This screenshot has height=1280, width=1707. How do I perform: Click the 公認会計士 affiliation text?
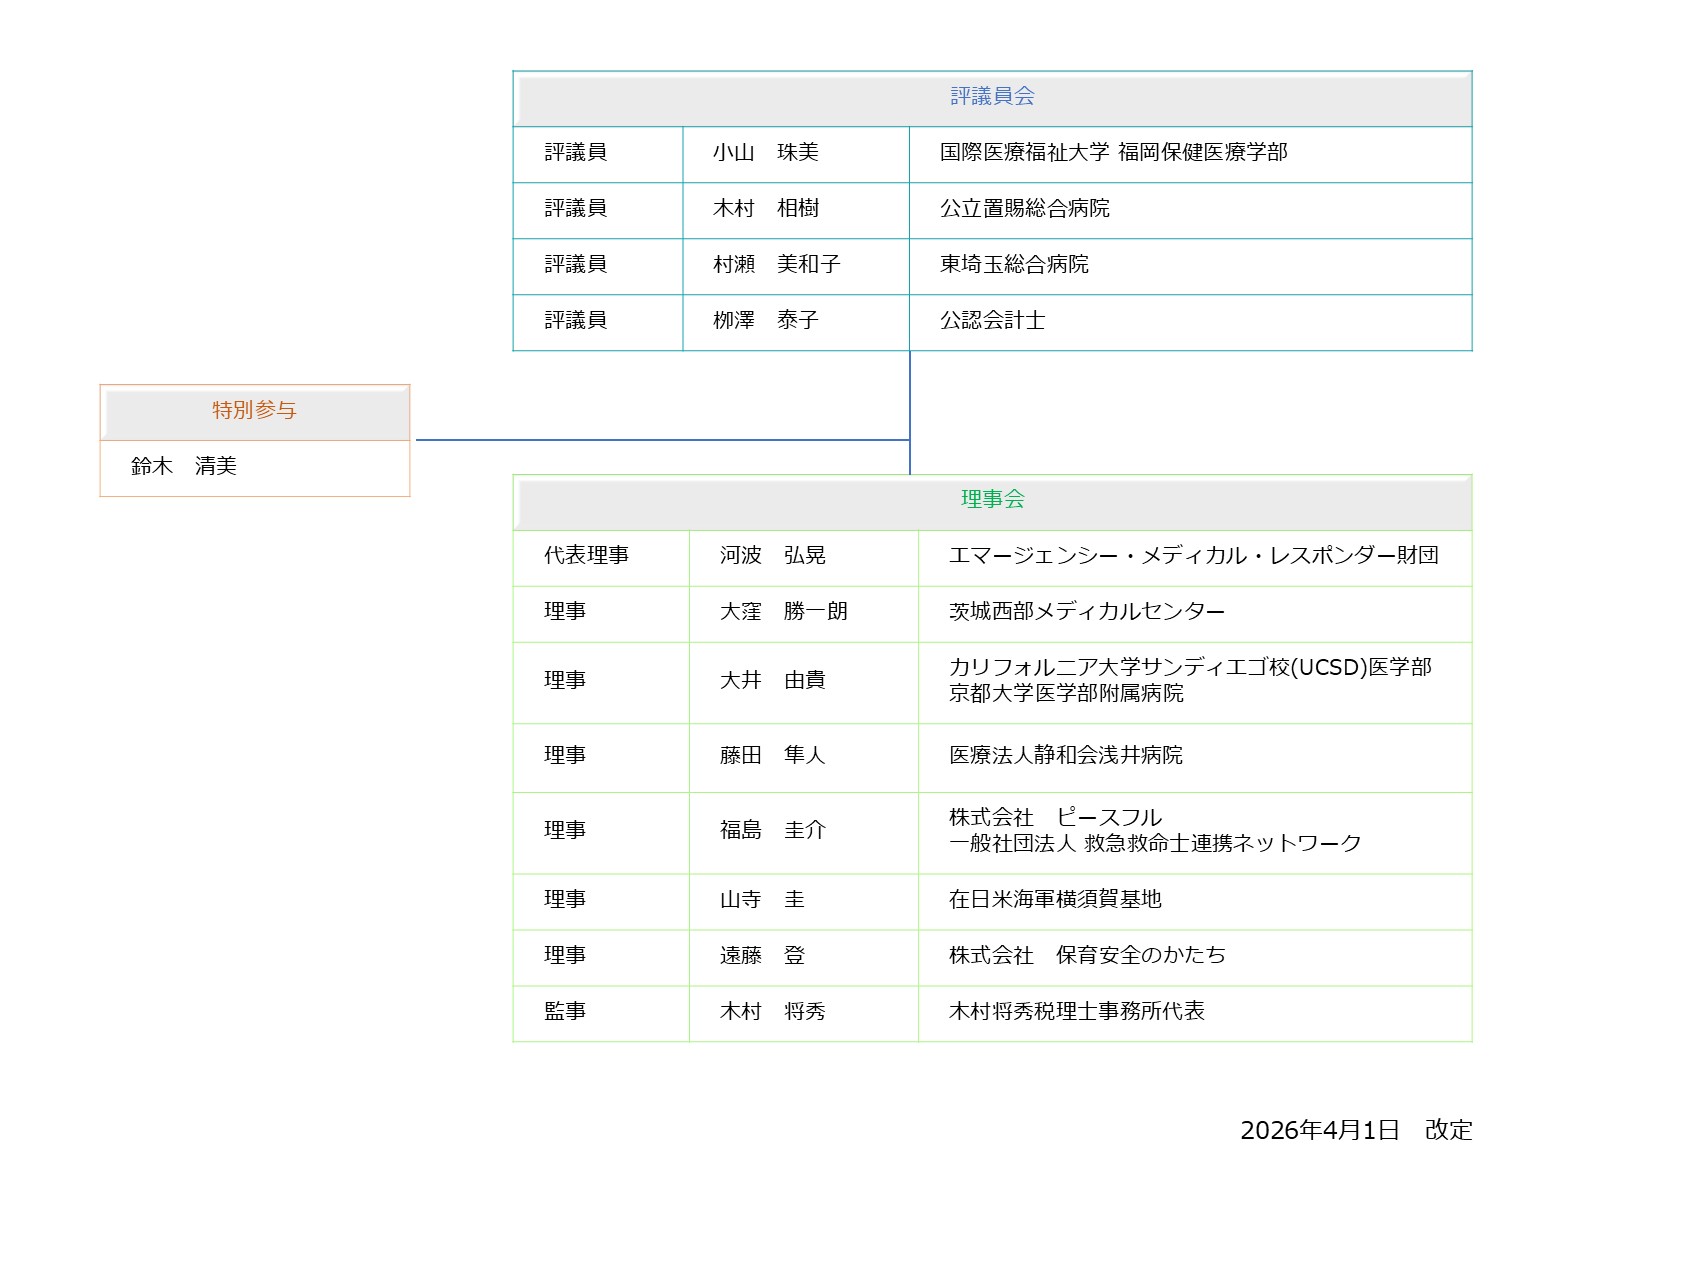(x=992, y=321)
